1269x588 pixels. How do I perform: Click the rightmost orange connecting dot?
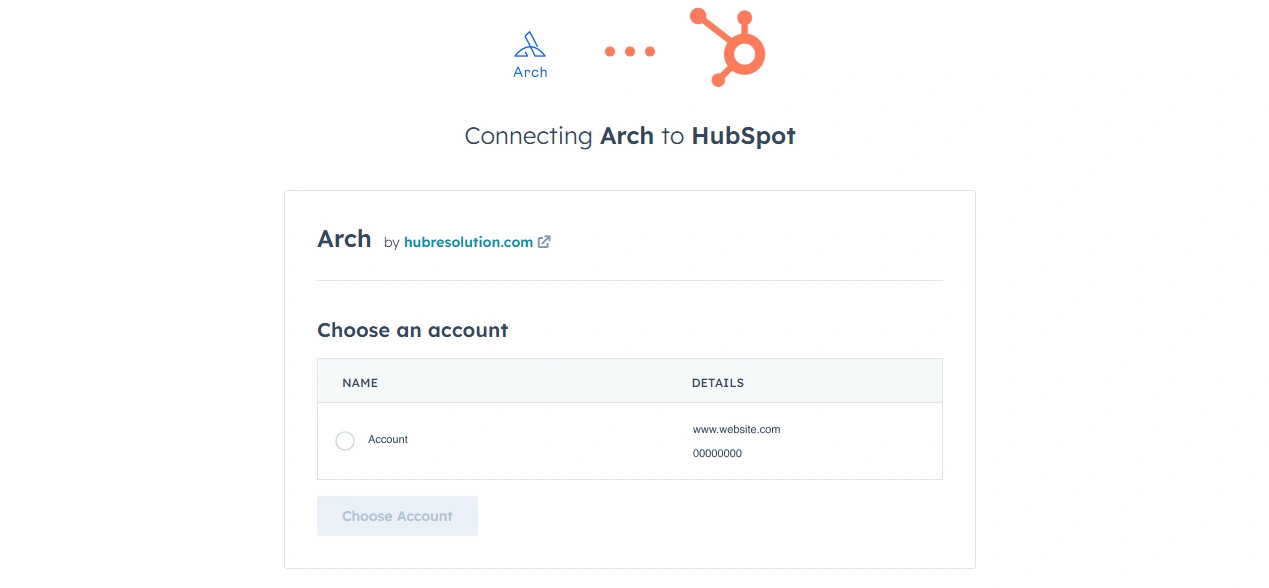[650, 51]
